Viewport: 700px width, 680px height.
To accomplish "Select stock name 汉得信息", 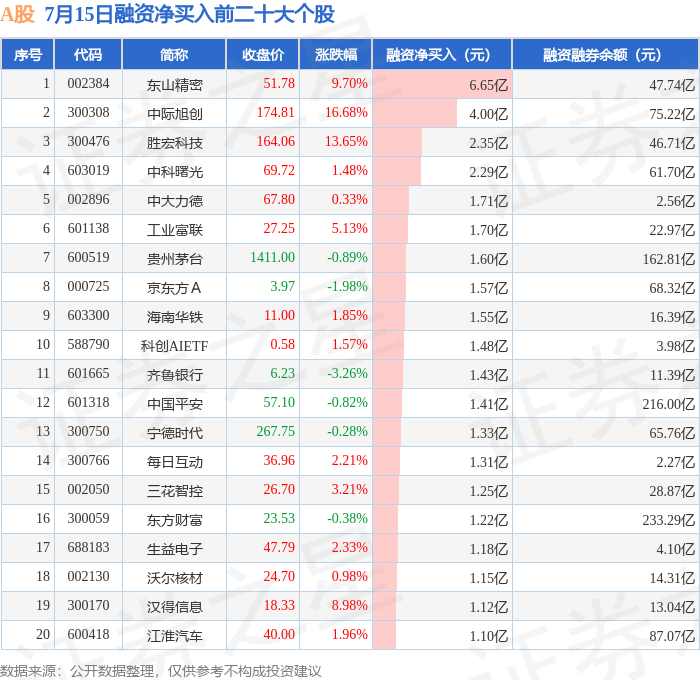I will 175,607.
